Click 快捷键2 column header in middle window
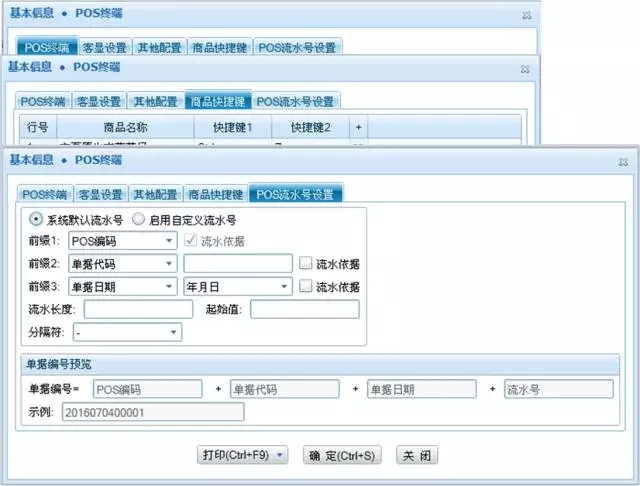The width and height of the screenshot is (640, 486). click(x=311, y=127)
